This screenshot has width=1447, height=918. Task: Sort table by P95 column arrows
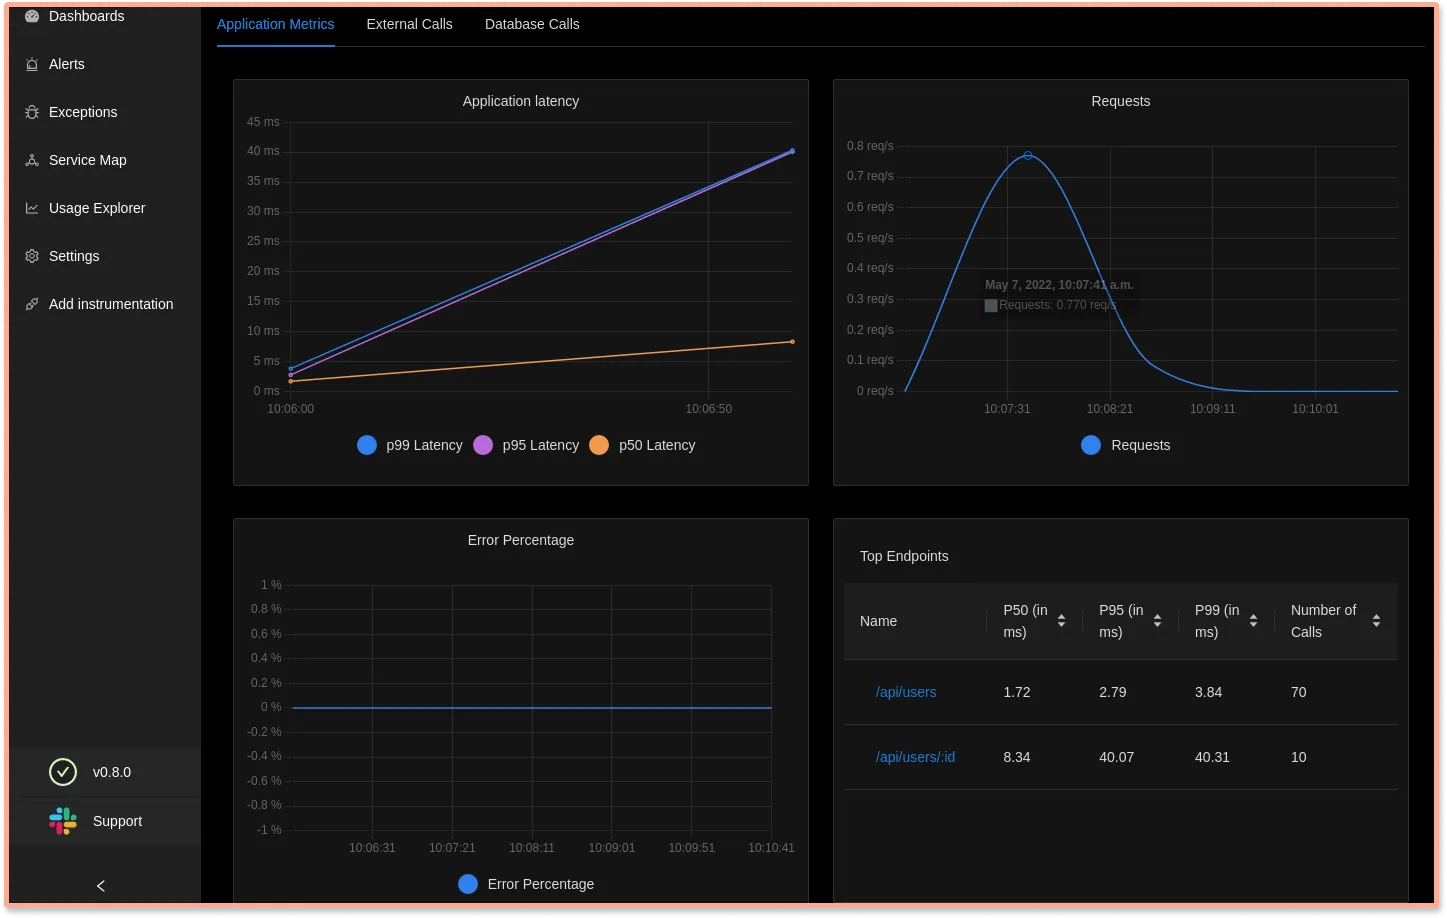coord(1158,621)
